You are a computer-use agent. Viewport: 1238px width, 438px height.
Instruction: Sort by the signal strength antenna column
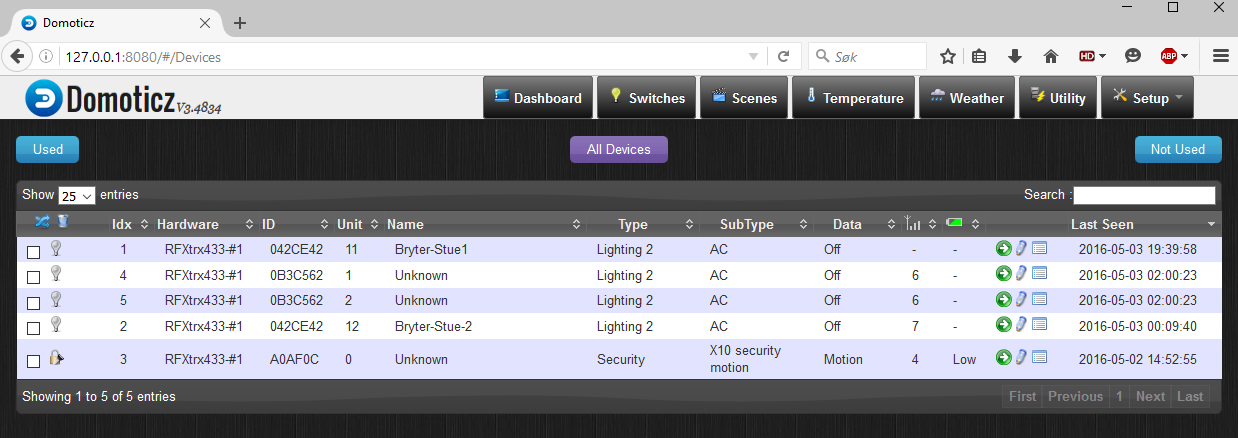tap(912, 224)
